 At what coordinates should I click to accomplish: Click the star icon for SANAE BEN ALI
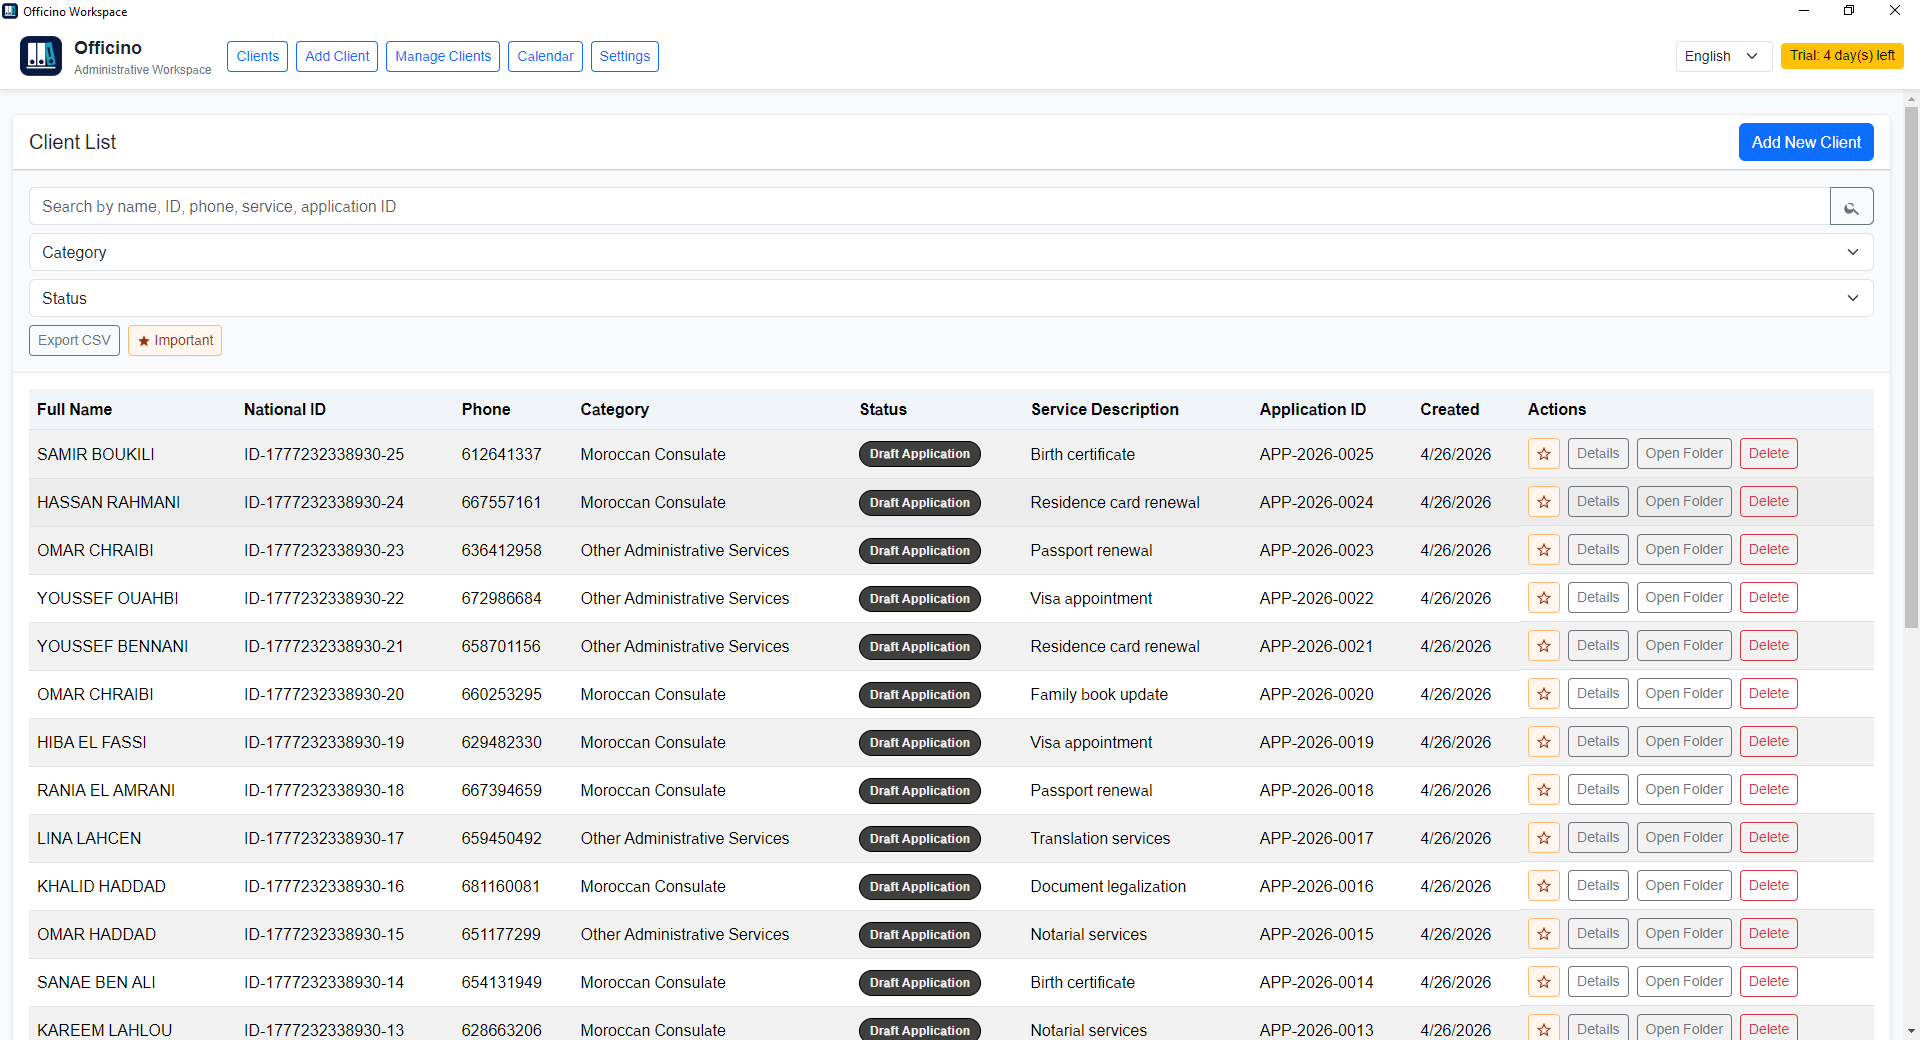click(1543, 981)
